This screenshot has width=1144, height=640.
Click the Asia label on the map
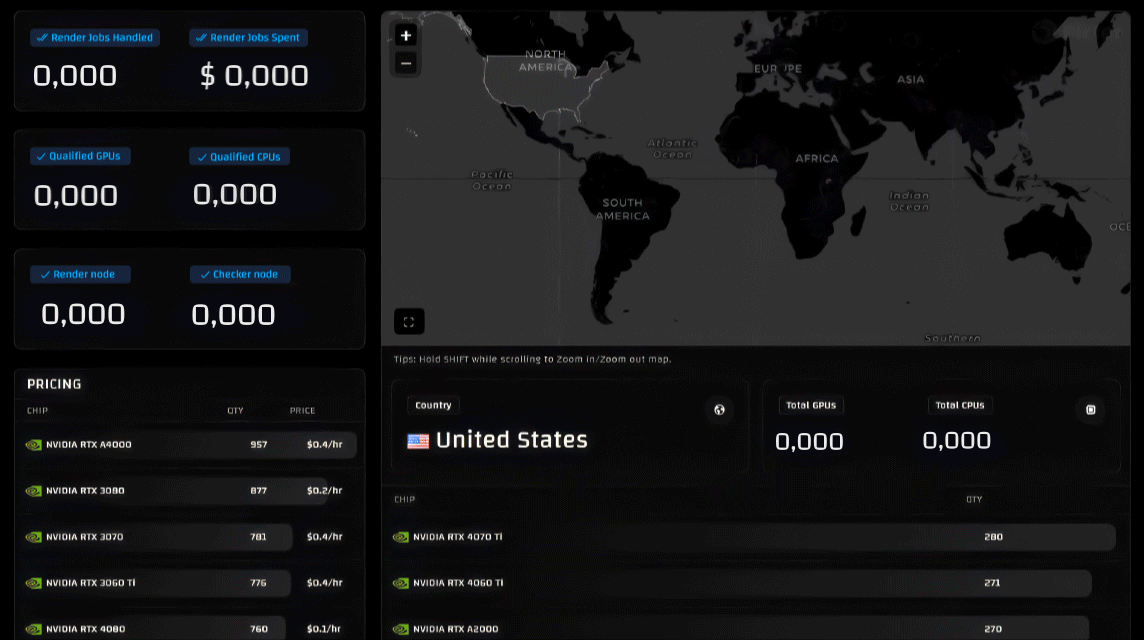pyautogui.click(x=911, y=80)
